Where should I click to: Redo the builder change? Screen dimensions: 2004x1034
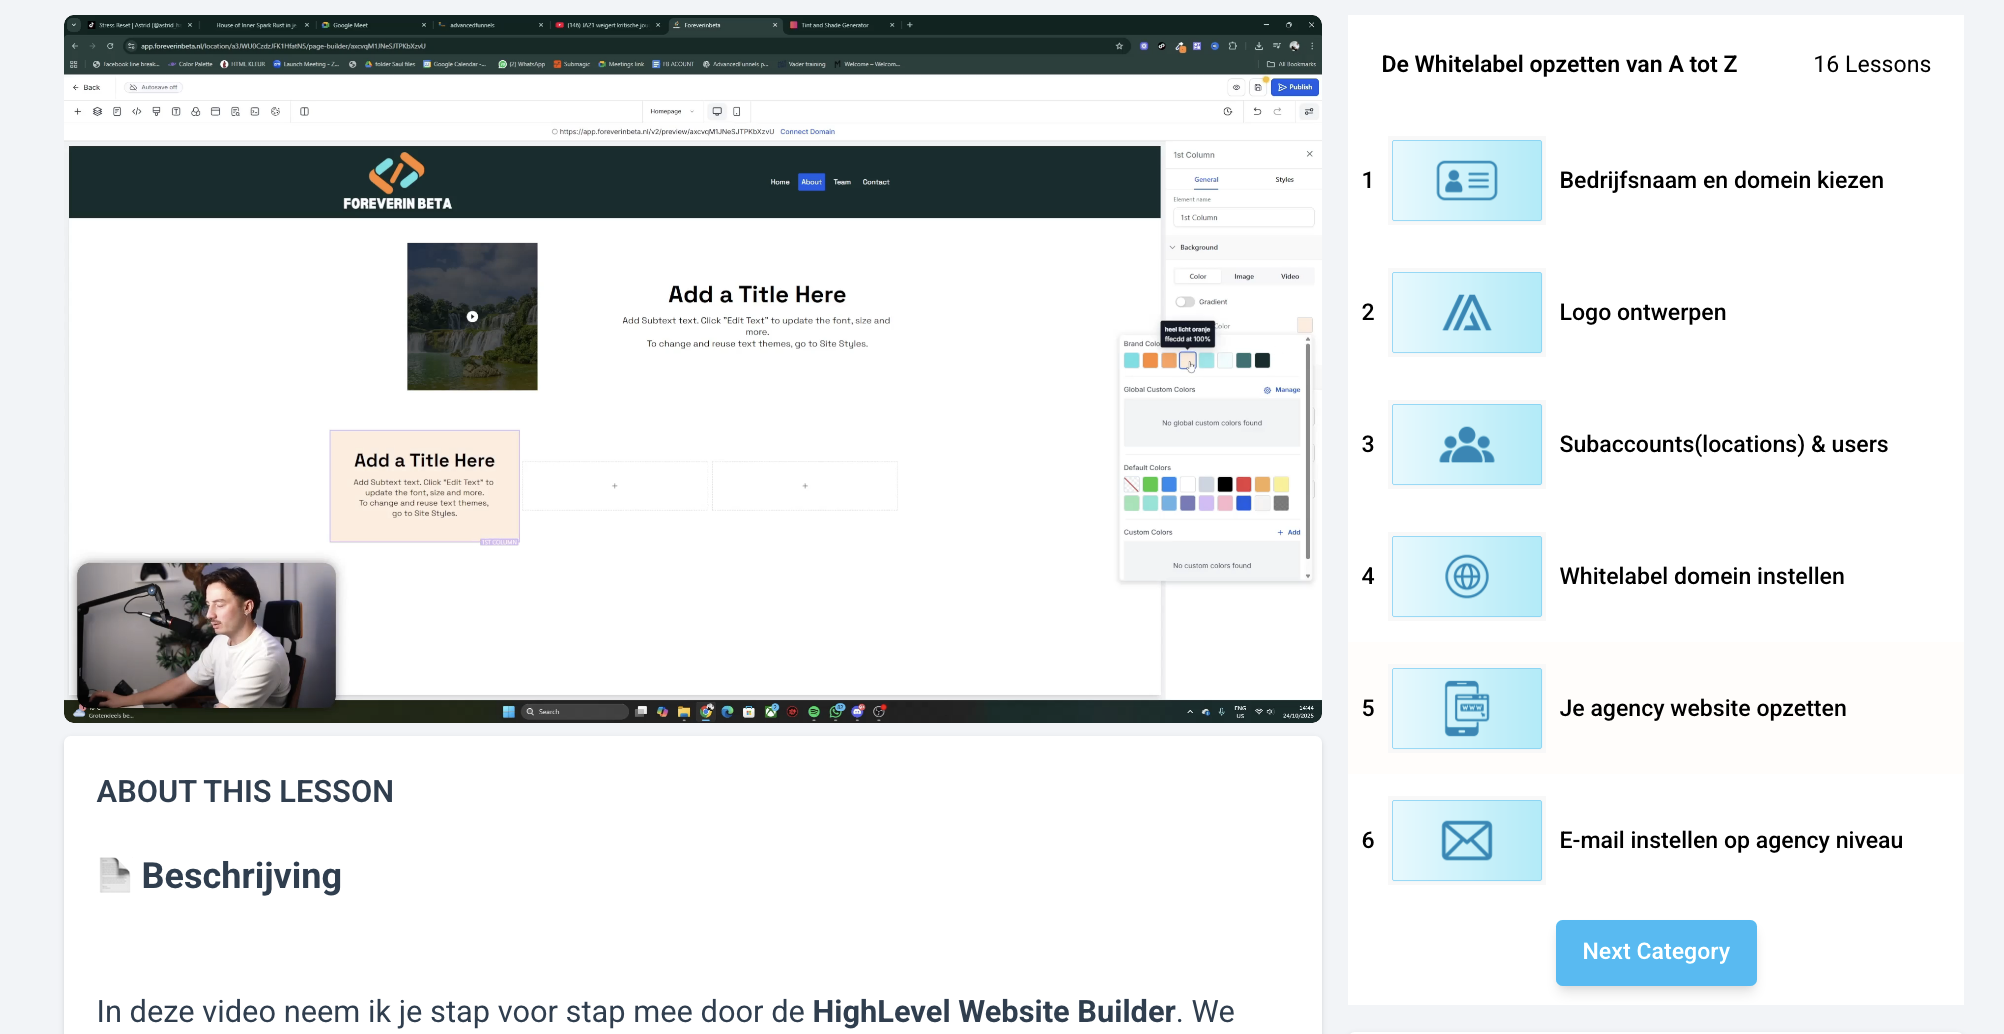tap(1277, 111)
